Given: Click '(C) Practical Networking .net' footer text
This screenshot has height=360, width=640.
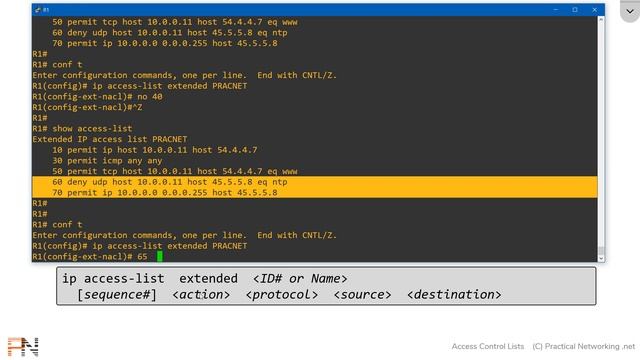Looking at the screenshot, I should click(583, 346).
